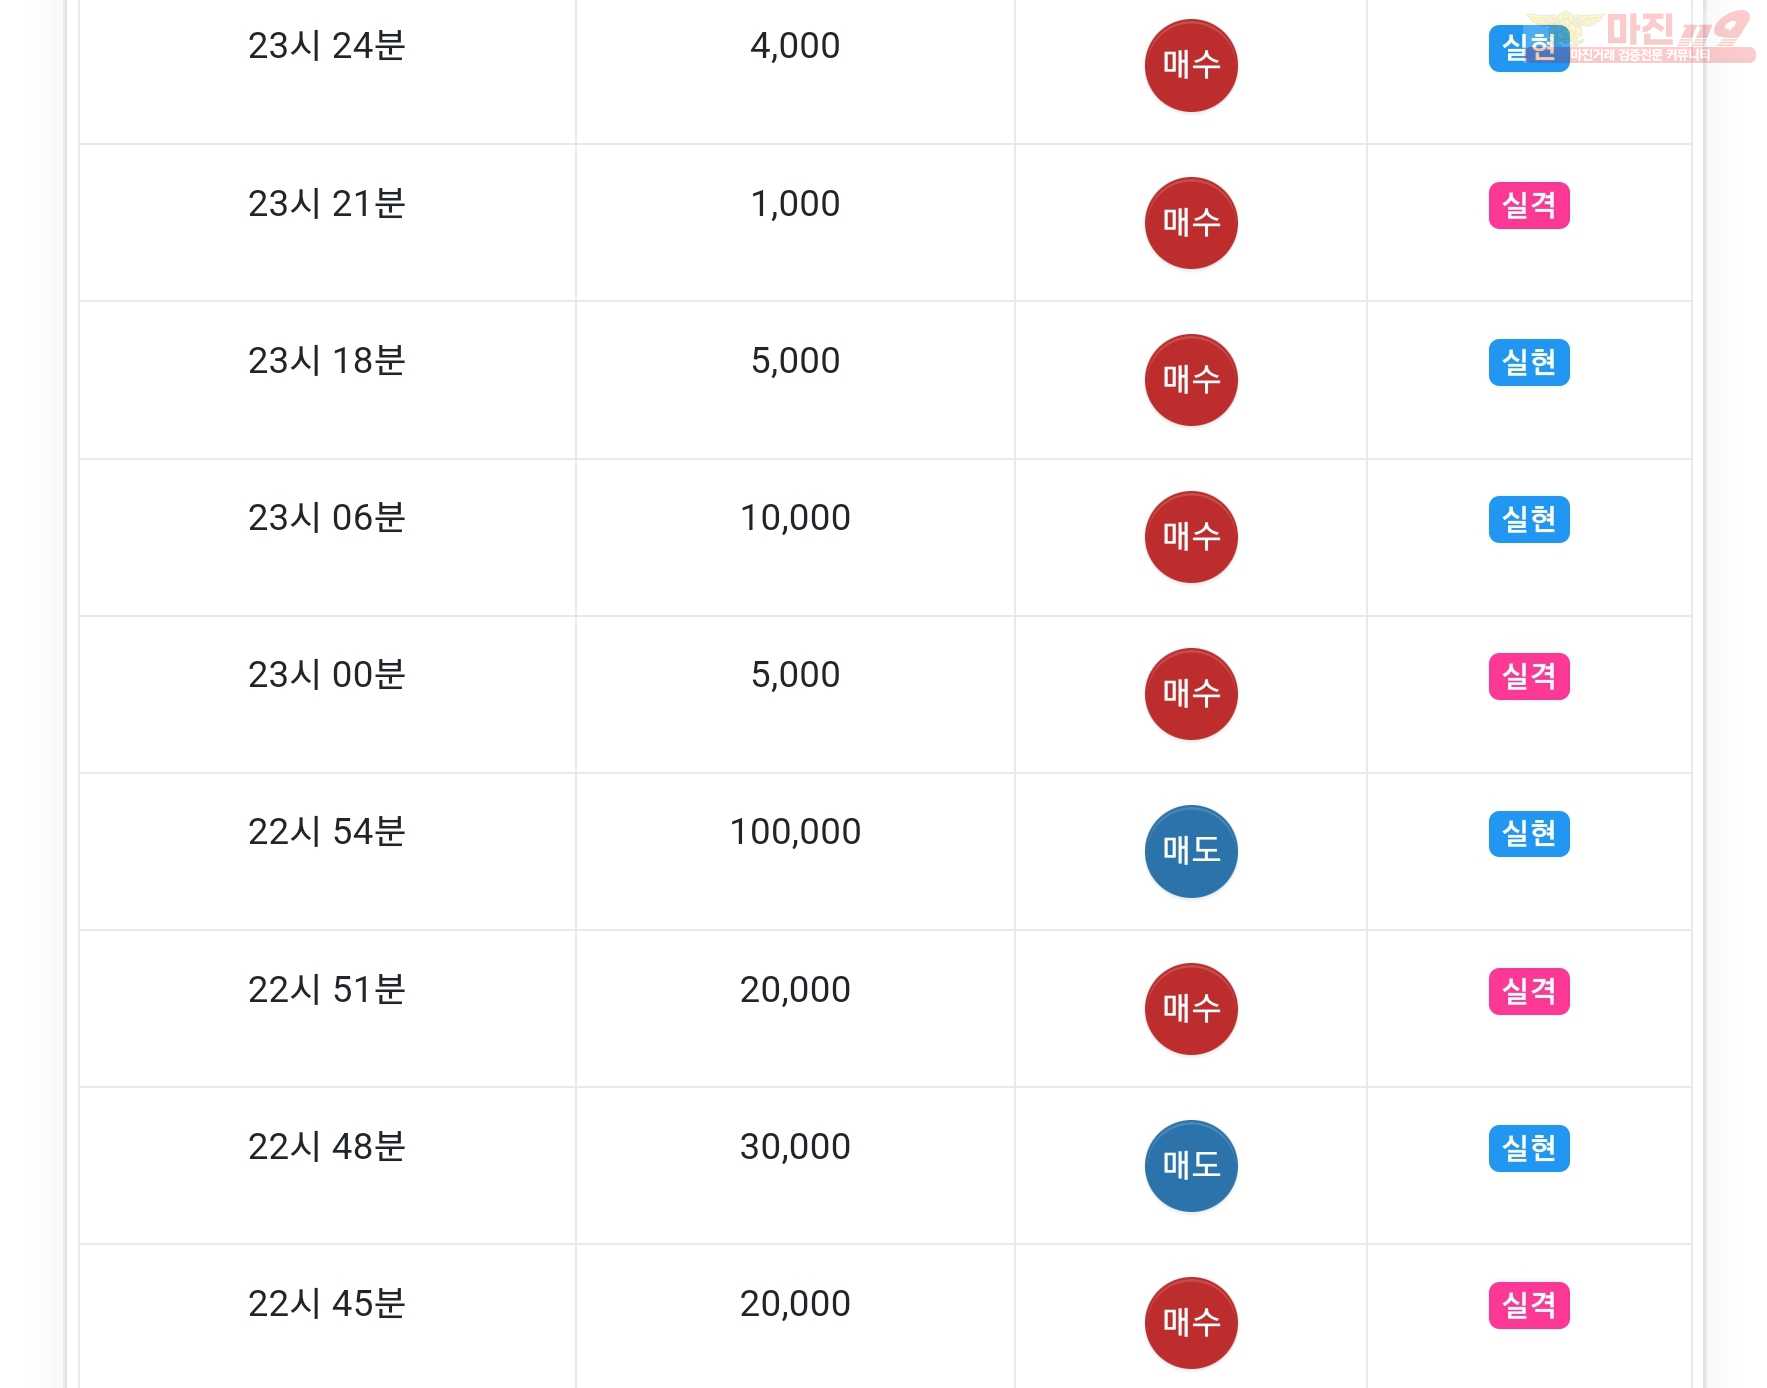1767x1388 pixels.
Task: Select the 23시 06분 time cell
Action: pyautogui.click(x=327, y=537)
